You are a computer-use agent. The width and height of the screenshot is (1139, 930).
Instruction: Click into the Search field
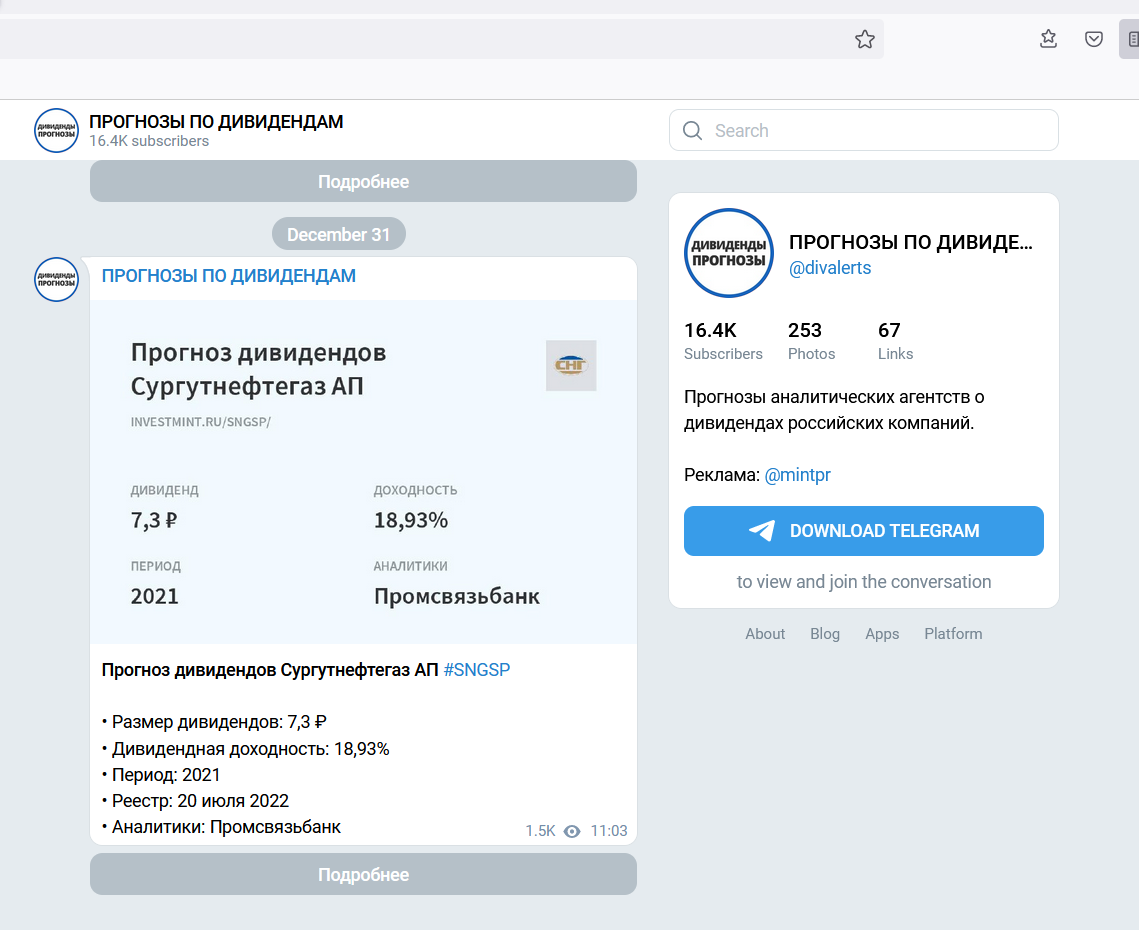[864, 130]
